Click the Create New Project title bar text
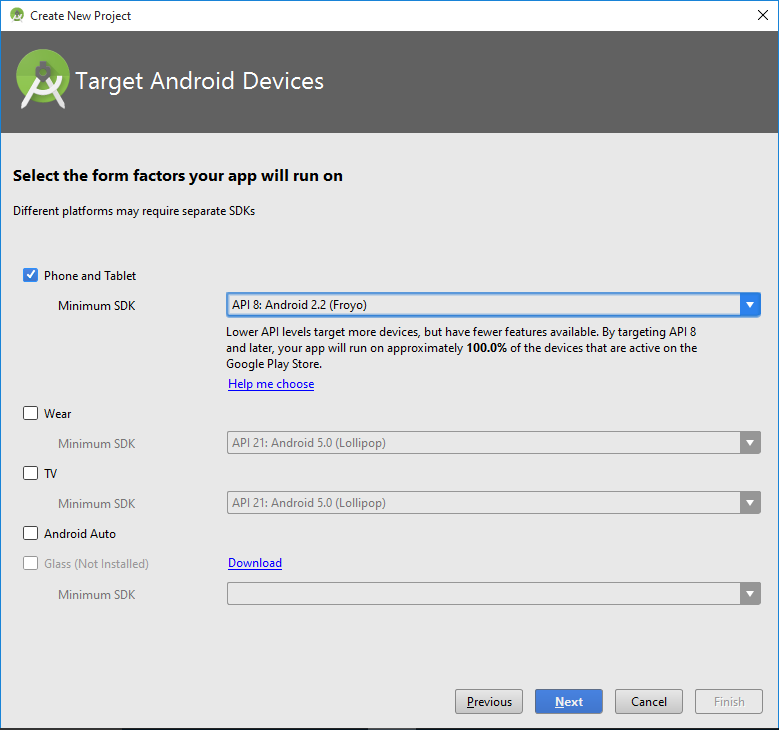The image size is (779, 730). 80,15
